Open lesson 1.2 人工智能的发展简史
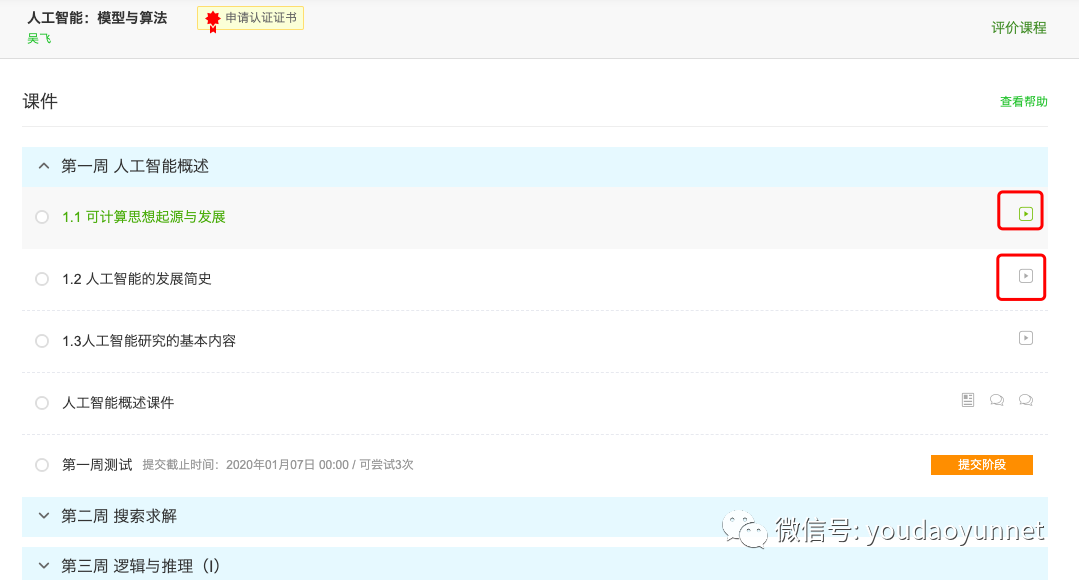 [x=136, y=279]
